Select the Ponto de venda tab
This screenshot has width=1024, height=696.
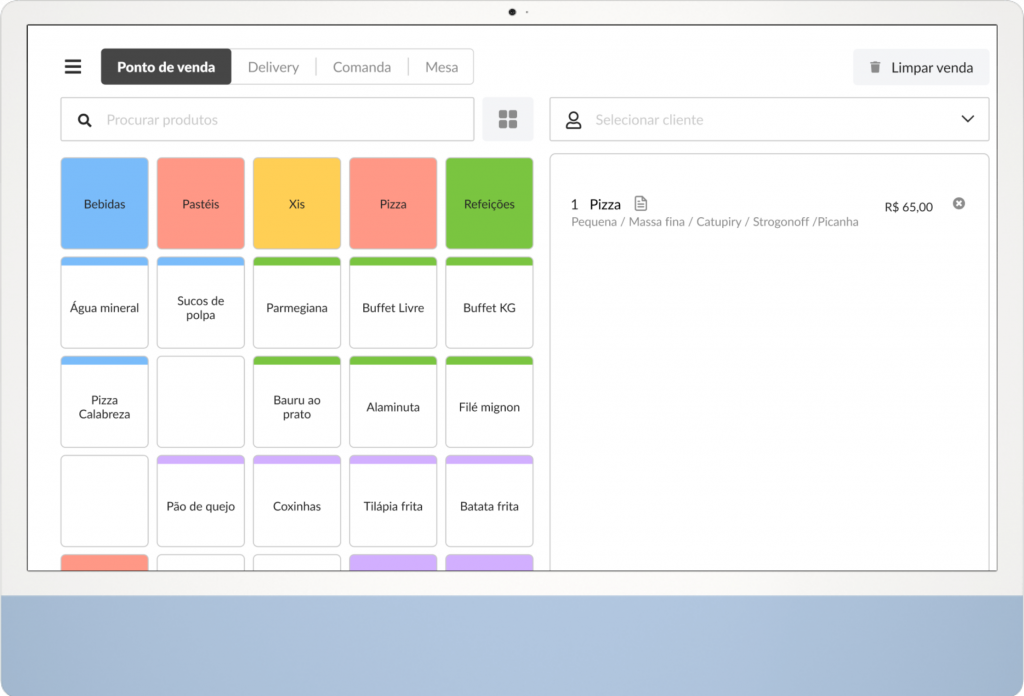[x=166, y=67]
